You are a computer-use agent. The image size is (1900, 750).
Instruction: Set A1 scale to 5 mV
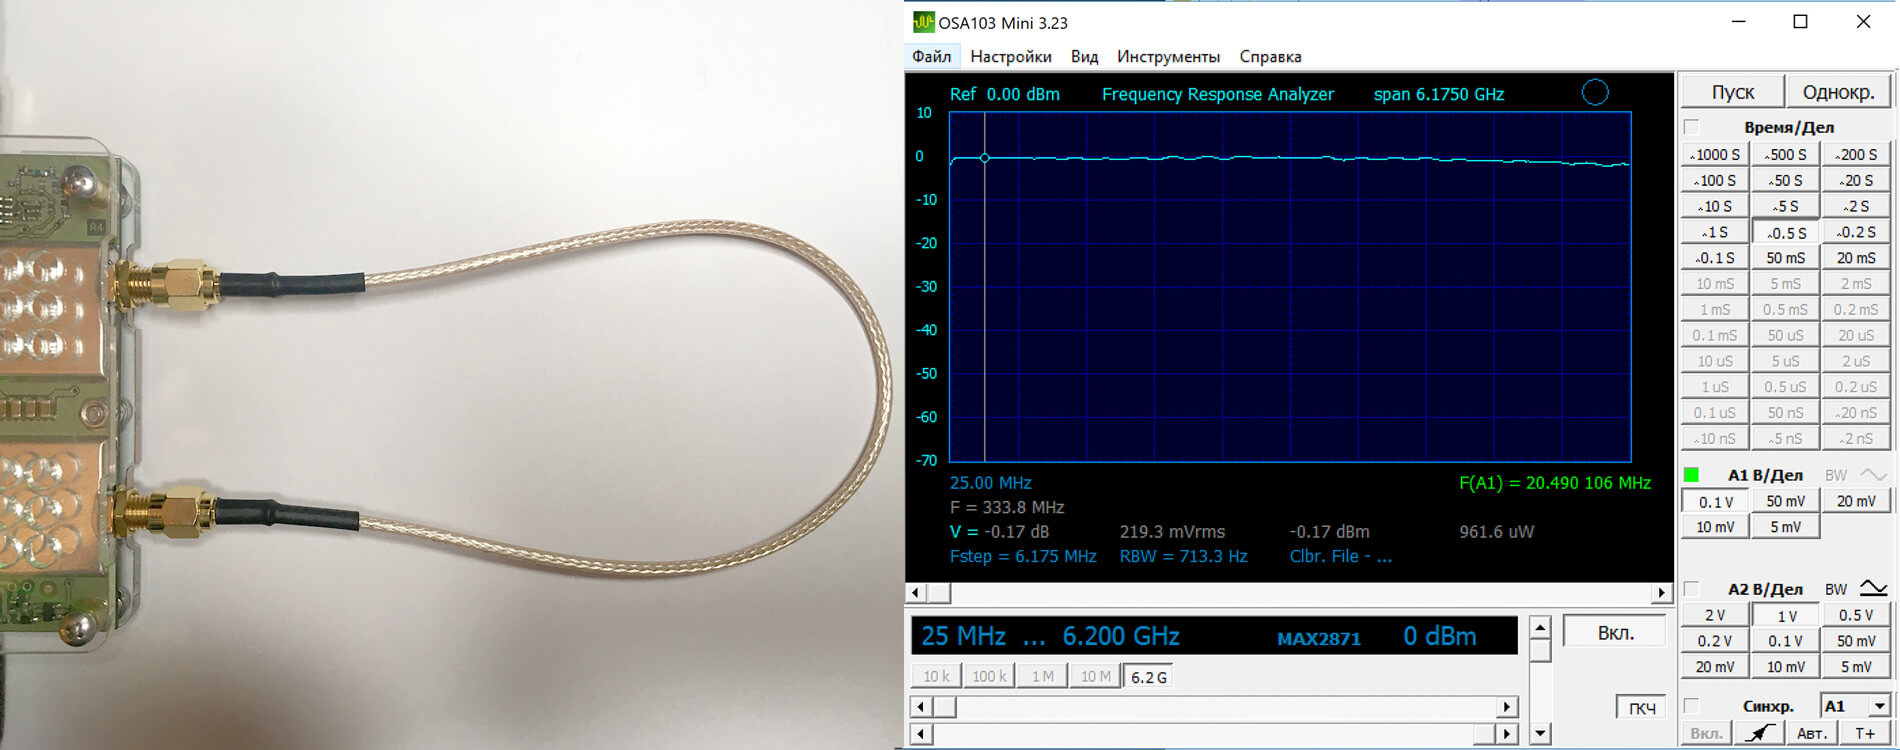click(x=1786, y=527)
